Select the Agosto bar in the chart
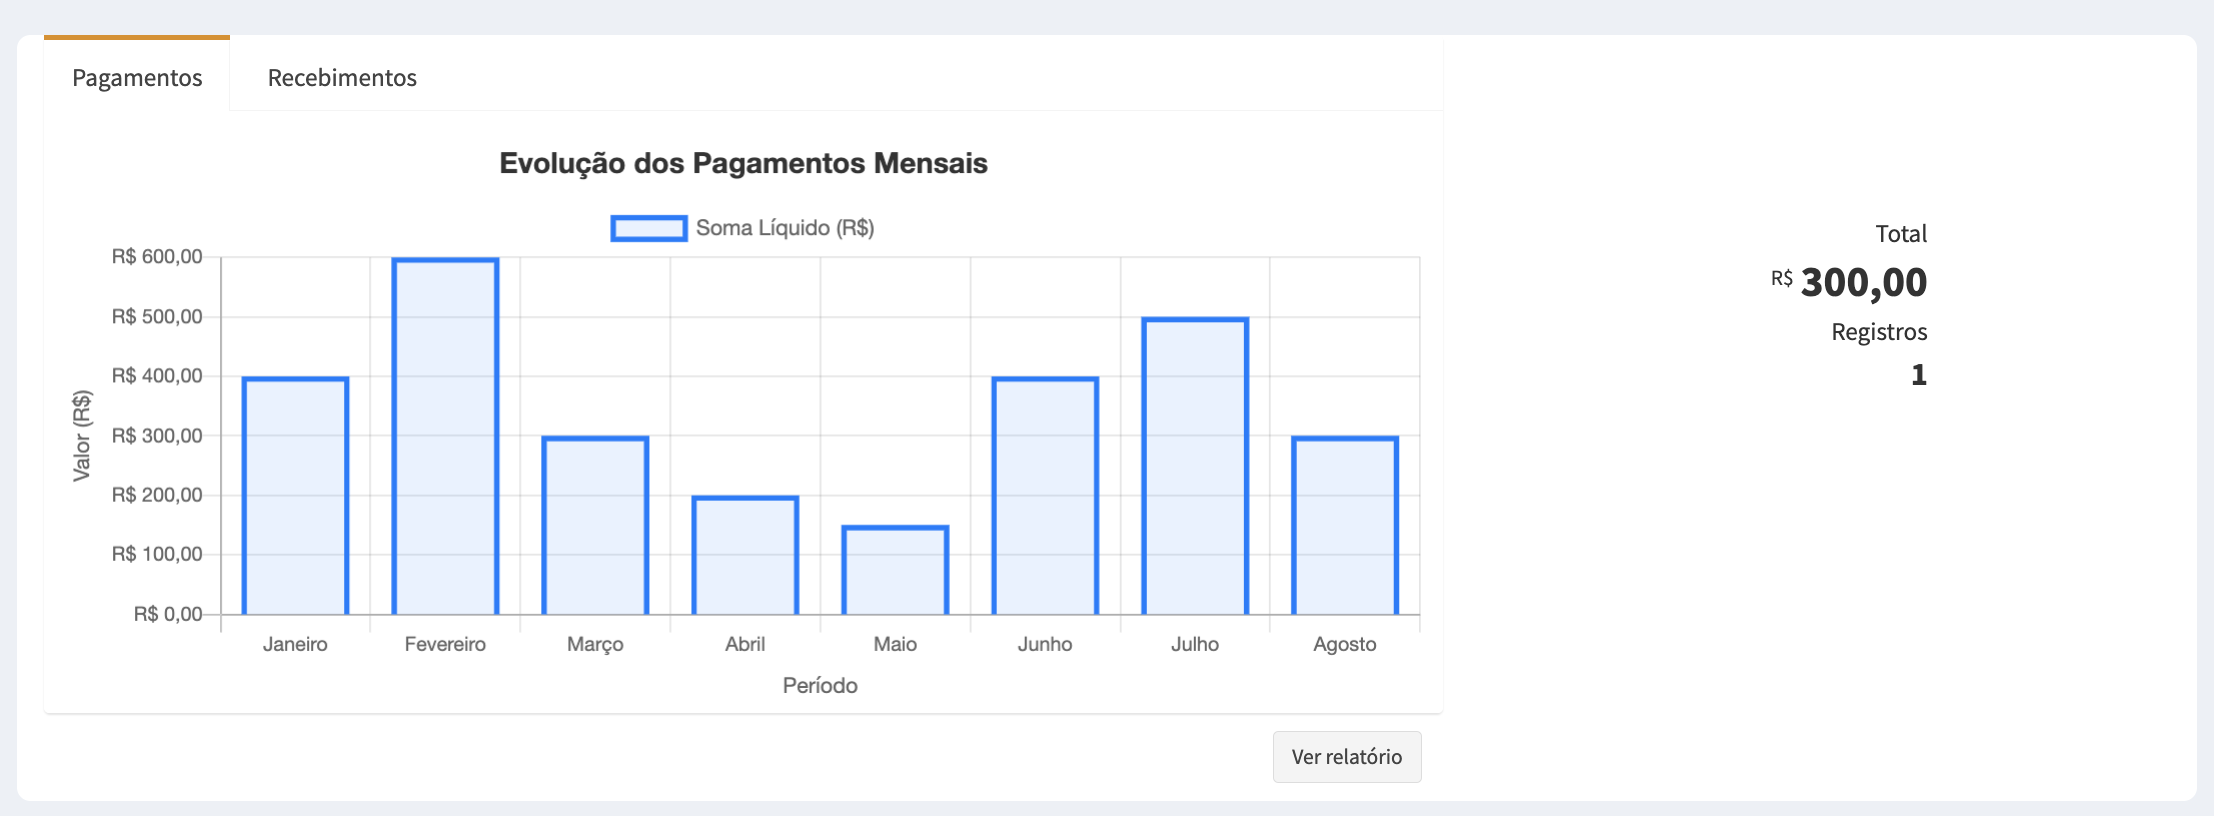 (1345, 525)
